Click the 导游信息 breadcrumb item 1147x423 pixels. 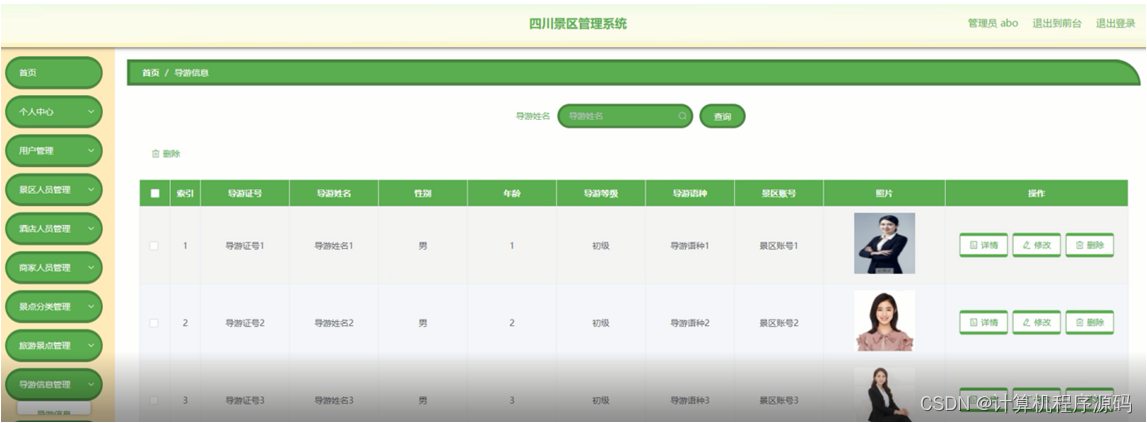coord(192,73)
